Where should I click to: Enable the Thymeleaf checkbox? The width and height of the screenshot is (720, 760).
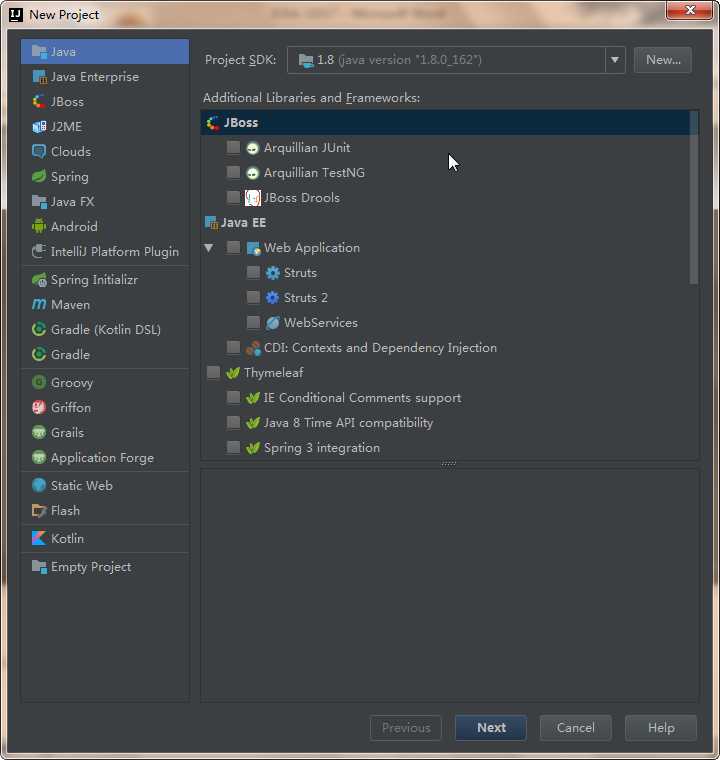click(x=213, y=373)
